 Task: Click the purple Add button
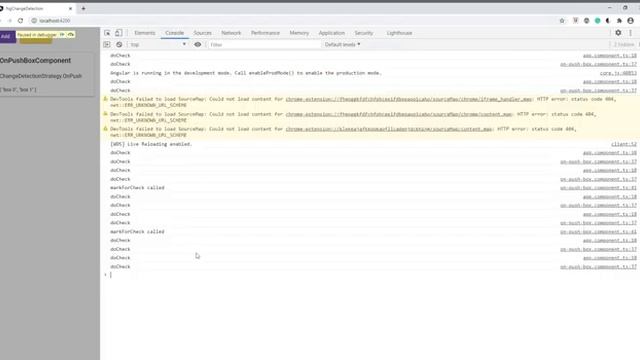pyautogui.click(x=7, y=36)
